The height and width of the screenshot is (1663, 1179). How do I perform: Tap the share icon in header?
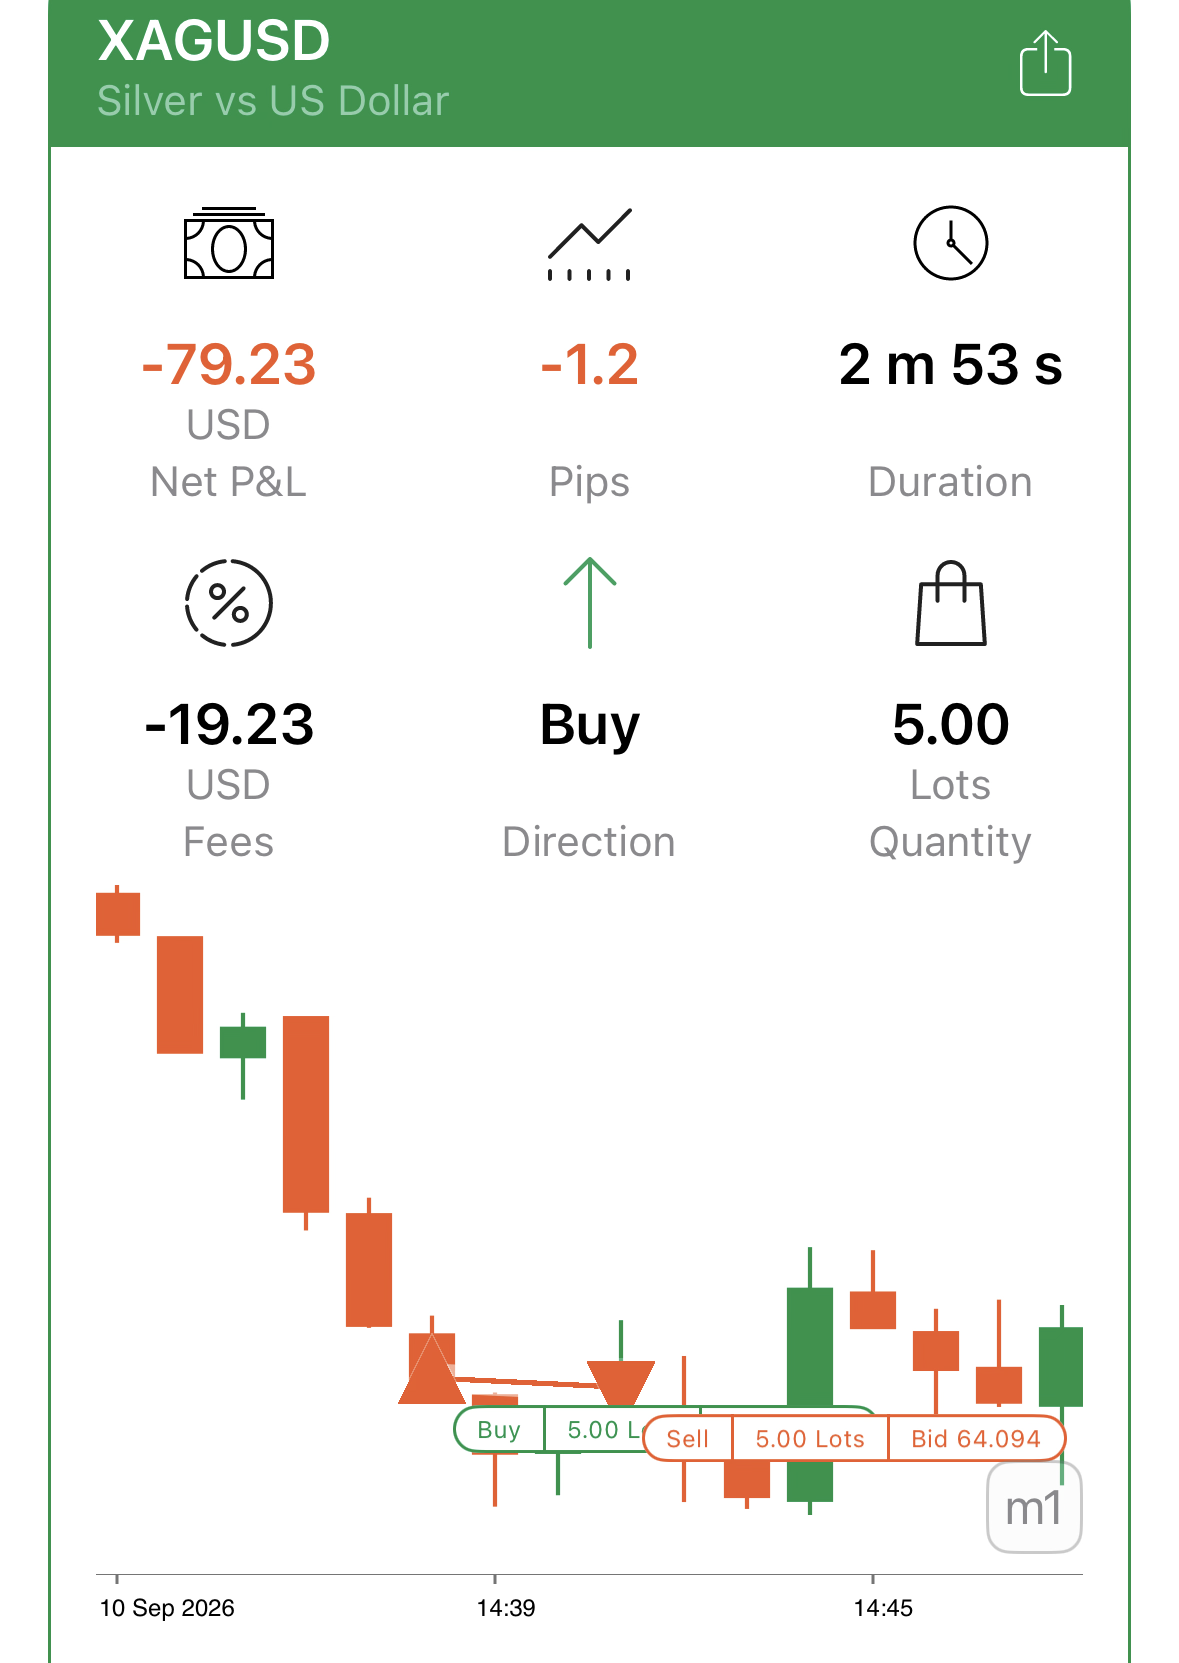(x=1045, y=64)
